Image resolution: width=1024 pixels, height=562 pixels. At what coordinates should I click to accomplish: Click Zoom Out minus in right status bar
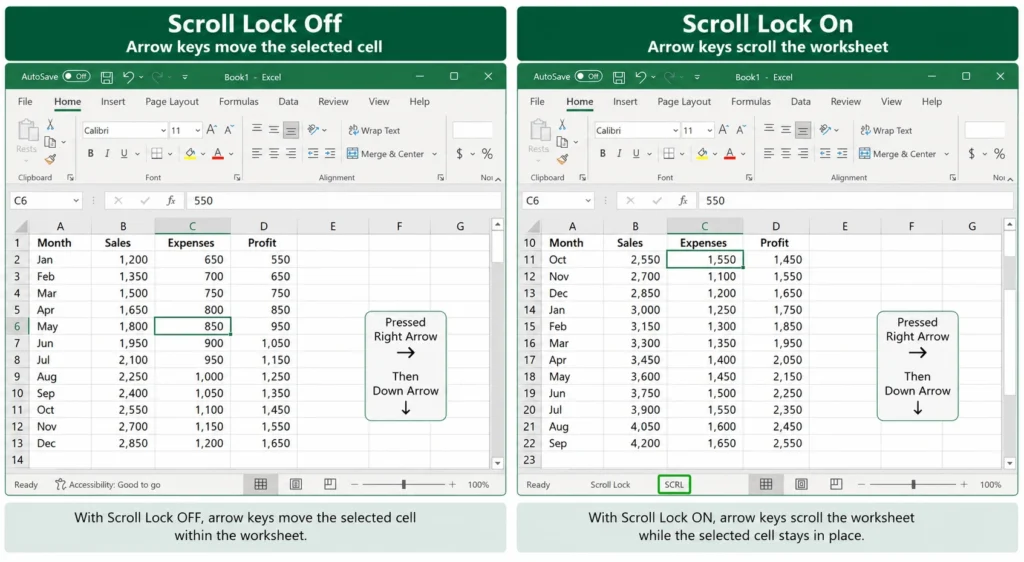[x=861, y=484]
